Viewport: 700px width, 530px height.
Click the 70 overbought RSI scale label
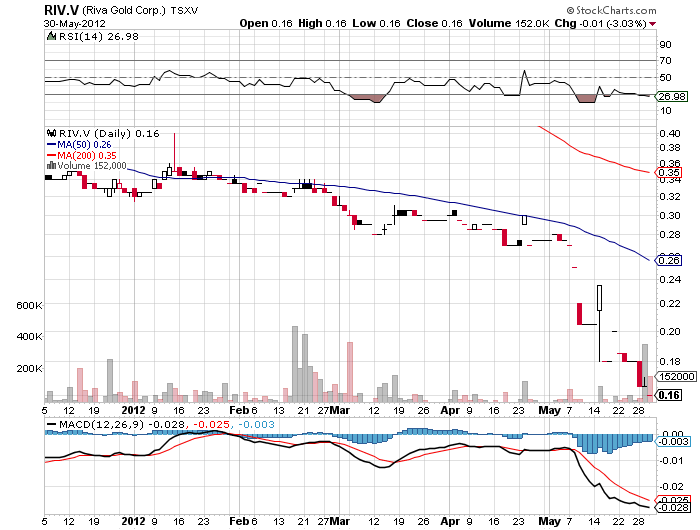(665, 60)
